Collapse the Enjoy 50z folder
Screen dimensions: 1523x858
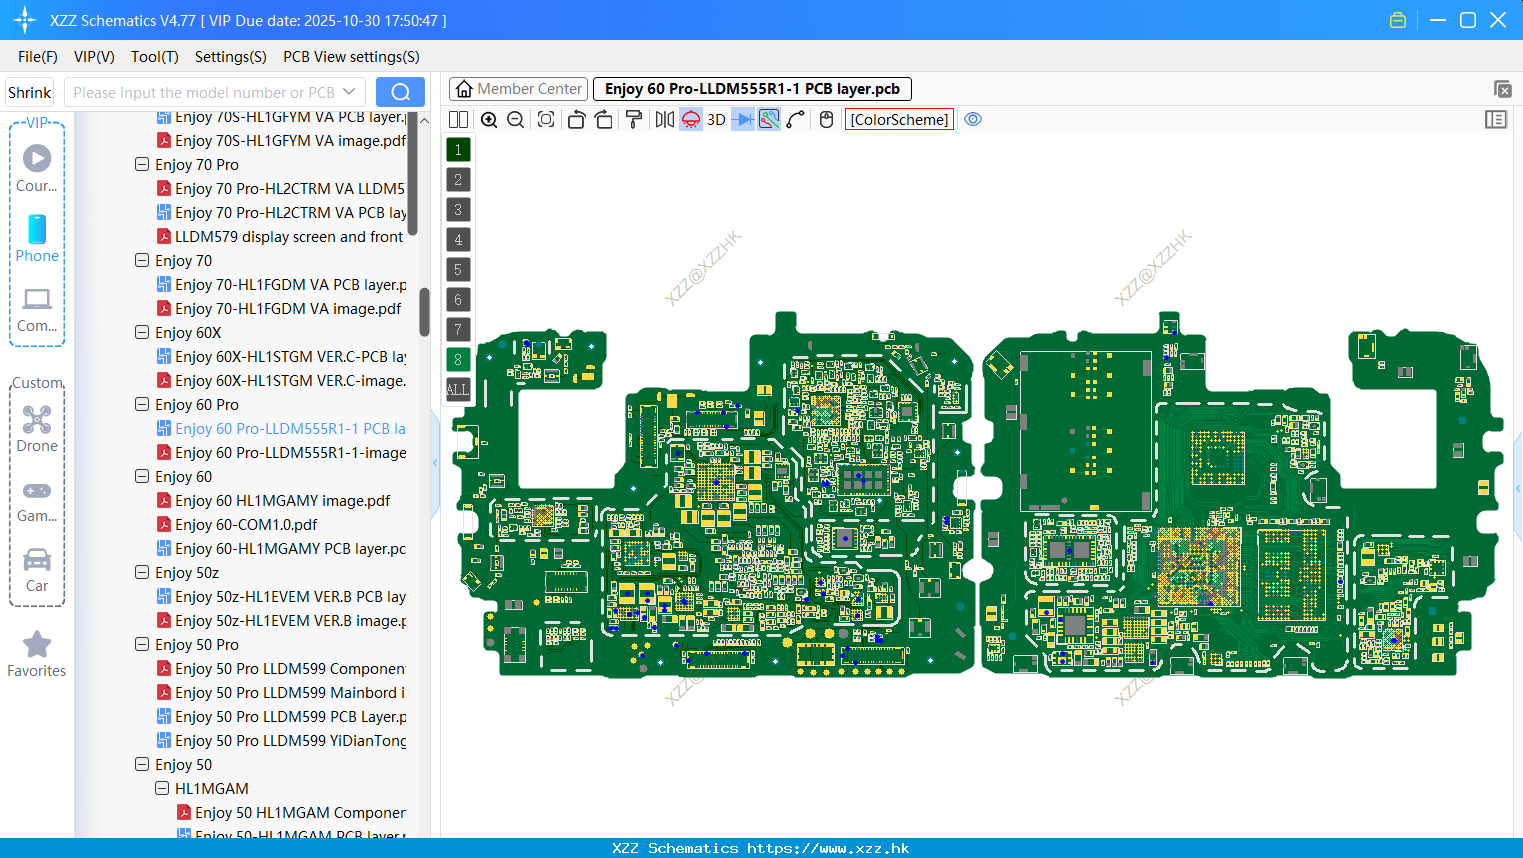142,572
